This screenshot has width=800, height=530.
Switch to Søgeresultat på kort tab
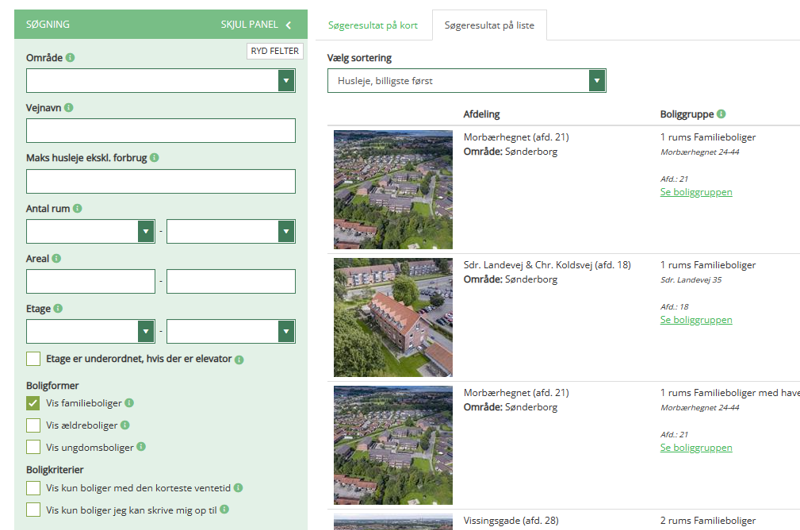(373, 25)
